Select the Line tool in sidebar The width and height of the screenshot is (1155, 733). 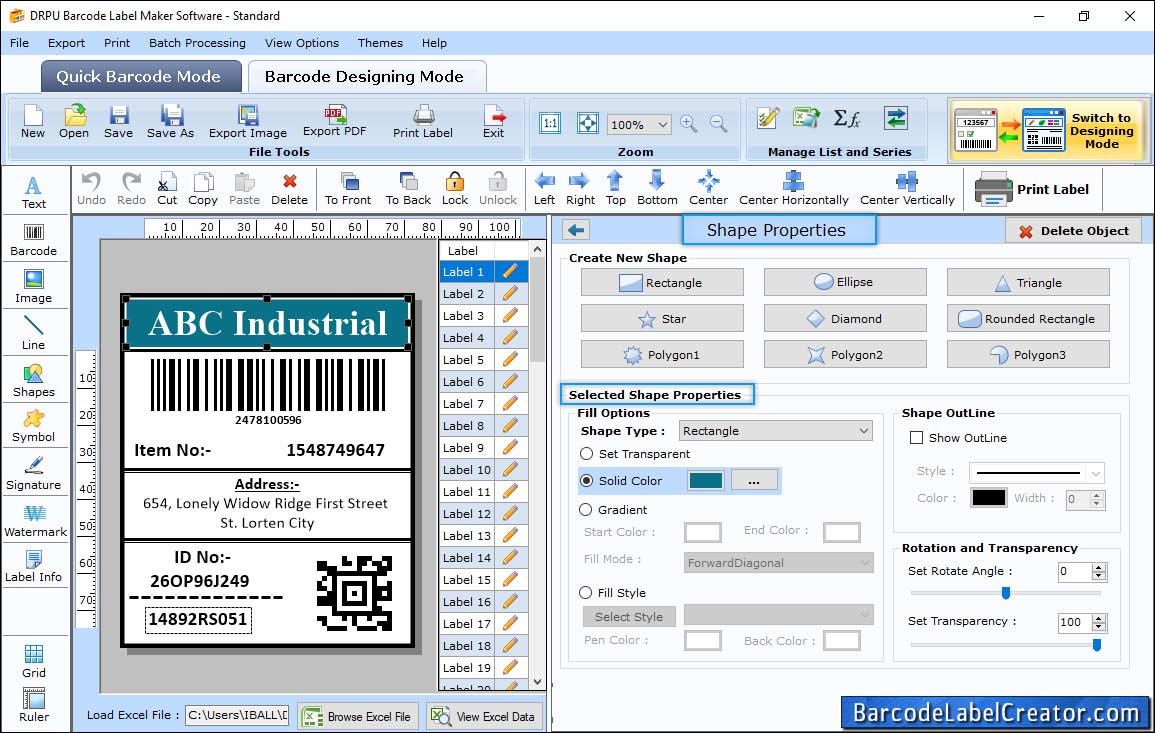(33, 333)
